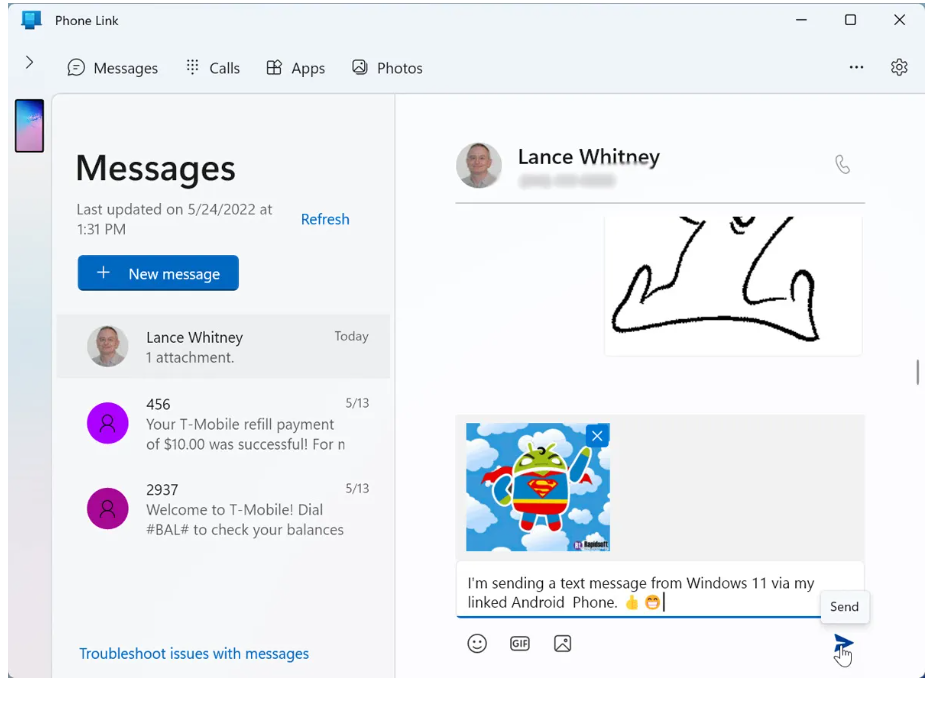Click the 'Messages' heading above the list

point(156,168)
